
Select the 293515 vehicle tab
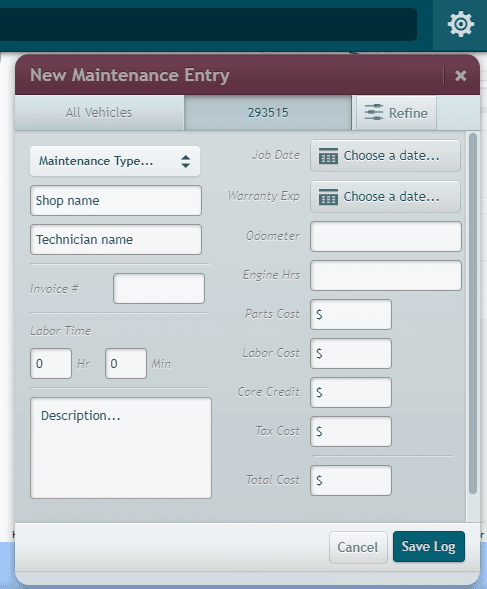click(268, 113)
